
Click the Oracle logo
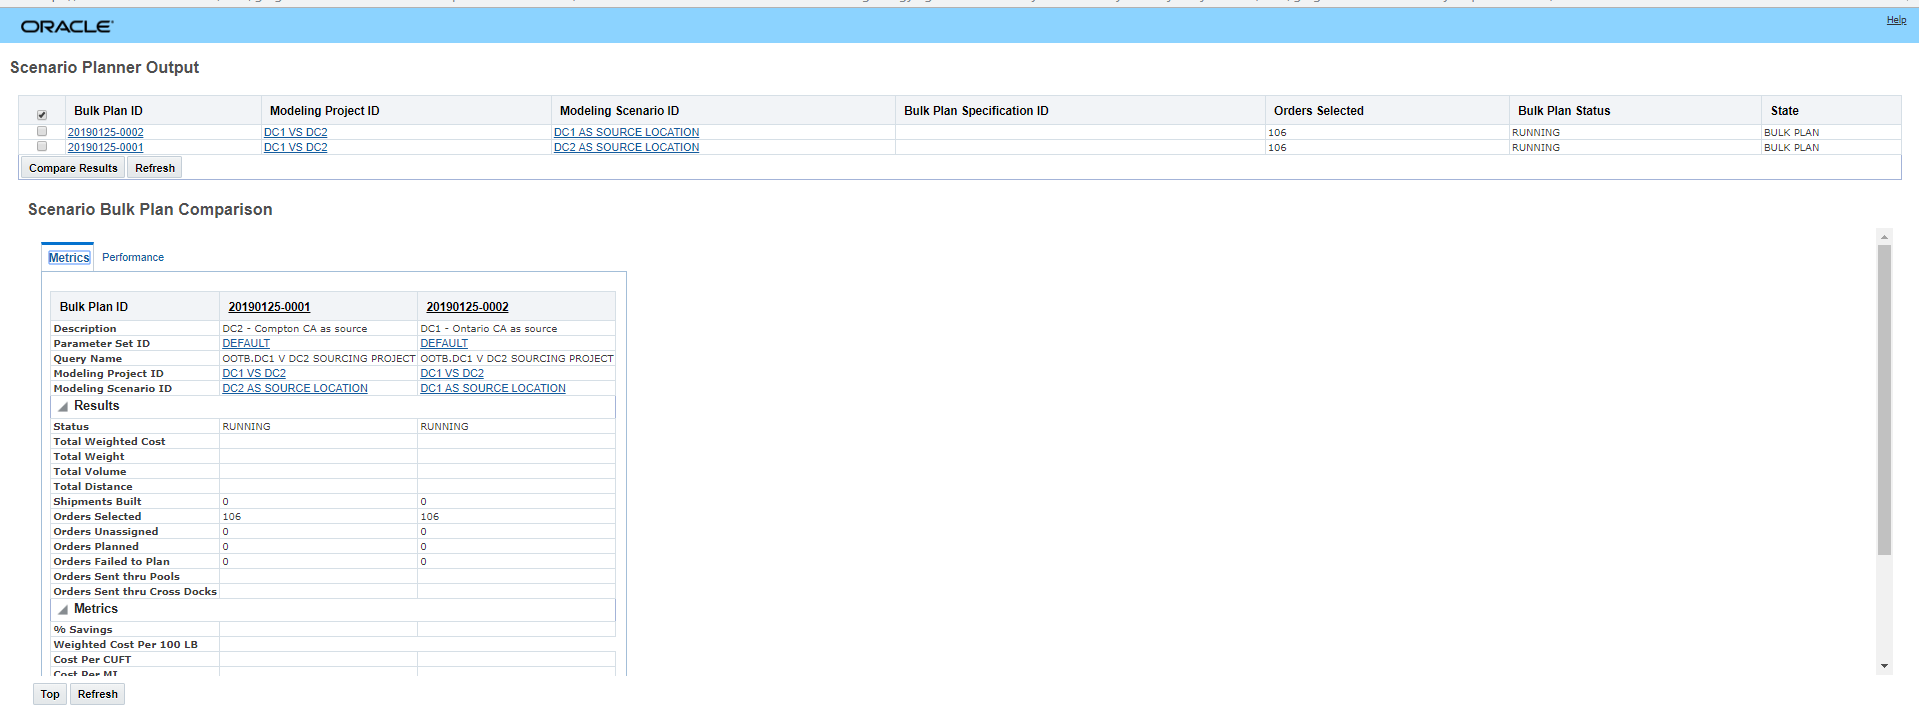[x=67, y=27]
